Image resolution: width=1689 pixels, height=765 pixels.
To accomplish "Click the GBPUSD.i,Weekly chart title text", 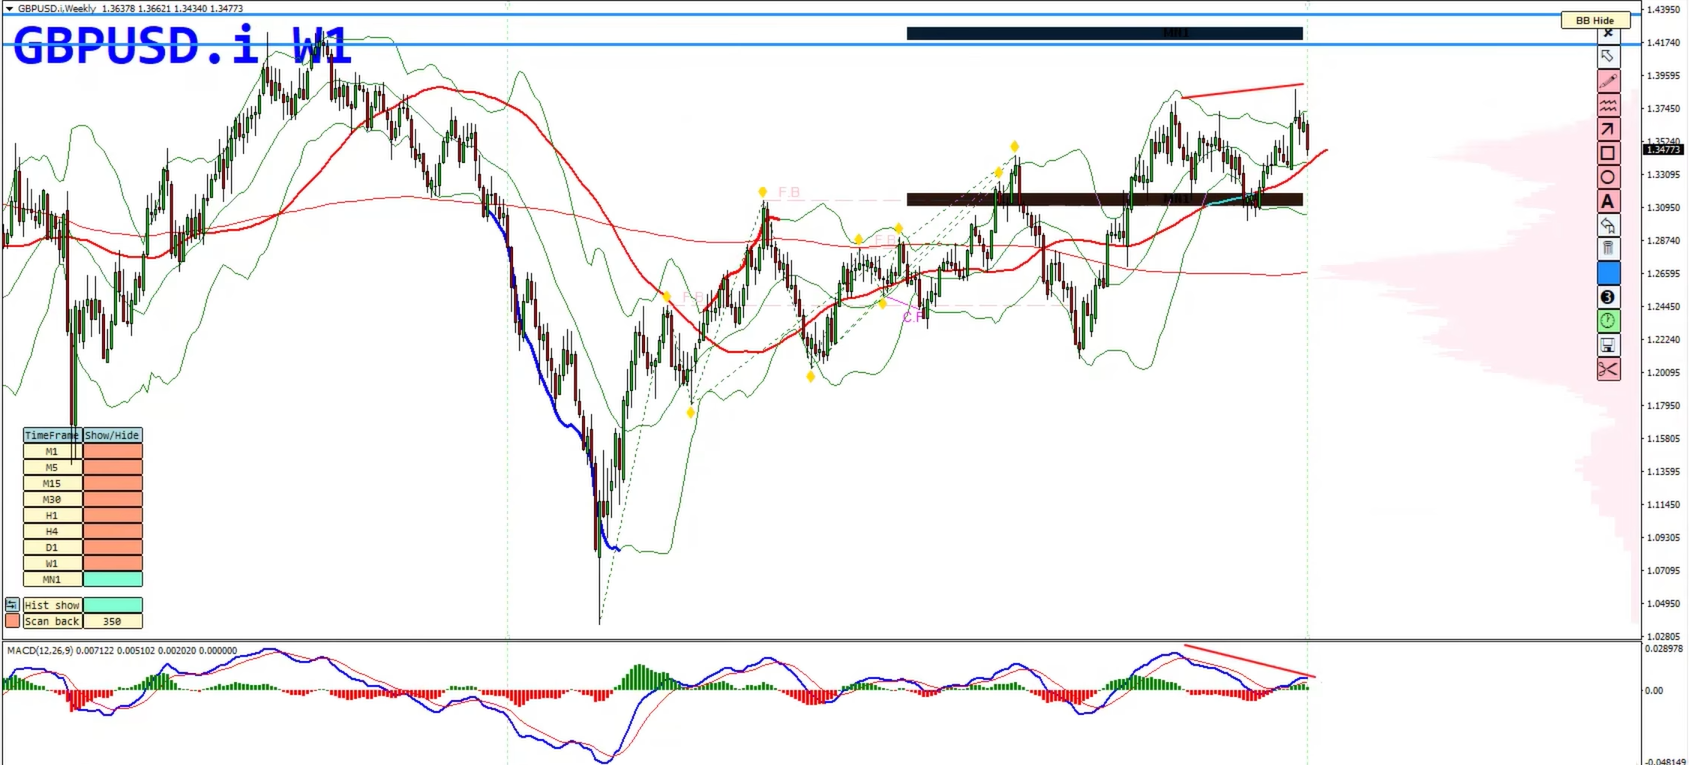I will tap(57, 8).
